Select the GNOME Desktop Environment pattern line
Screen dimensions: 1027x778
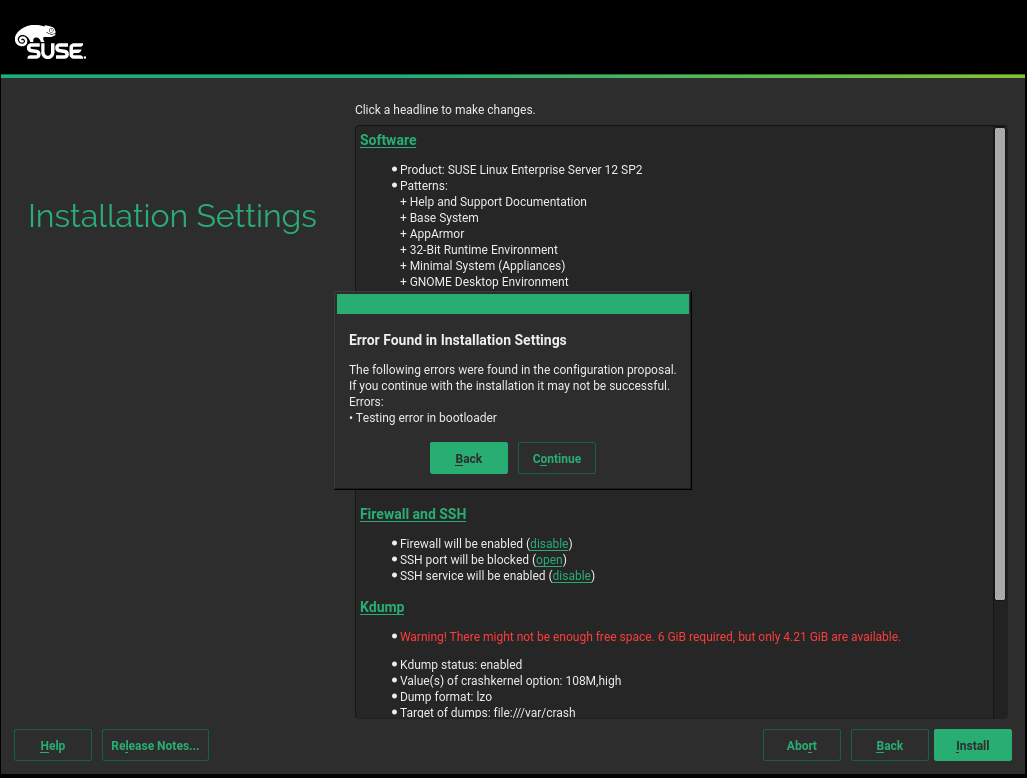click(489, 282)
